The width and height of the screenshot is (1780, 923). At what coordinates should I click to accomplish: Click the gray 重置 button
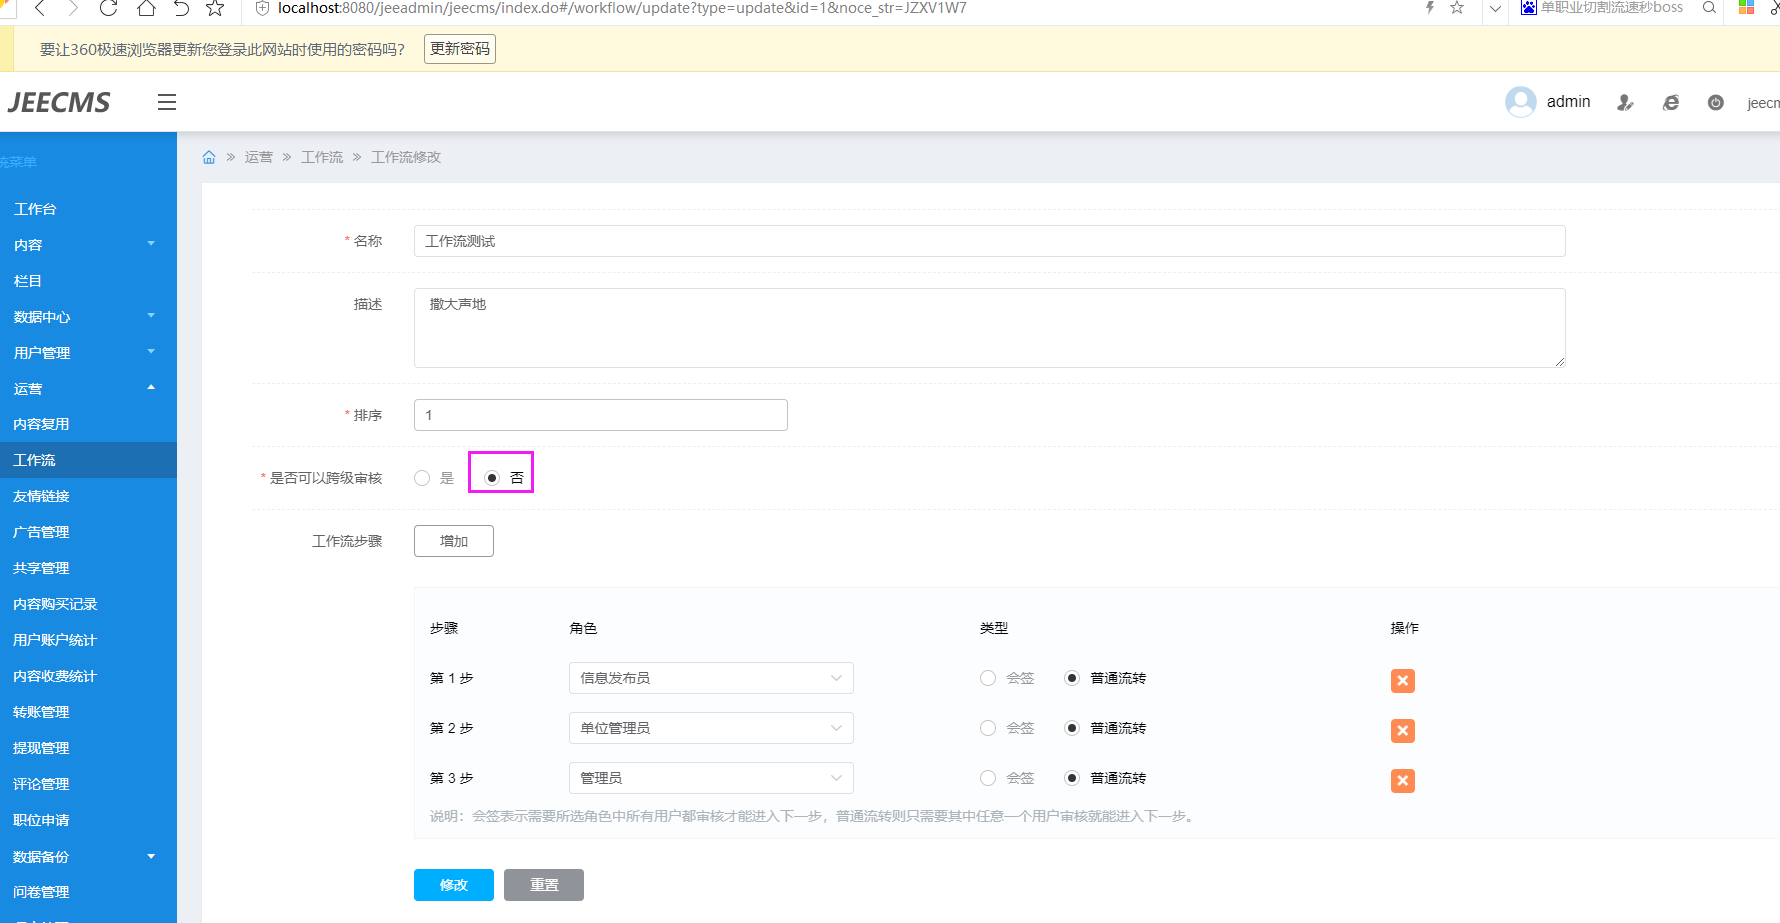pos(544,885)
